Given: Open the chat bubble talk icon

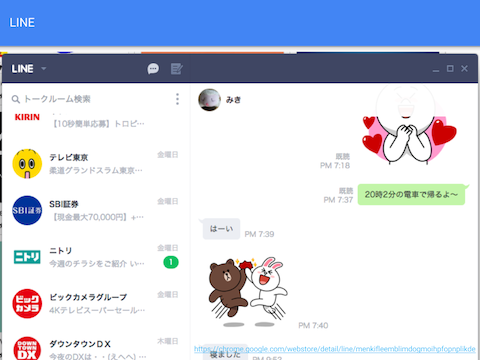Looking at the screenshot, I should (153, 69).
